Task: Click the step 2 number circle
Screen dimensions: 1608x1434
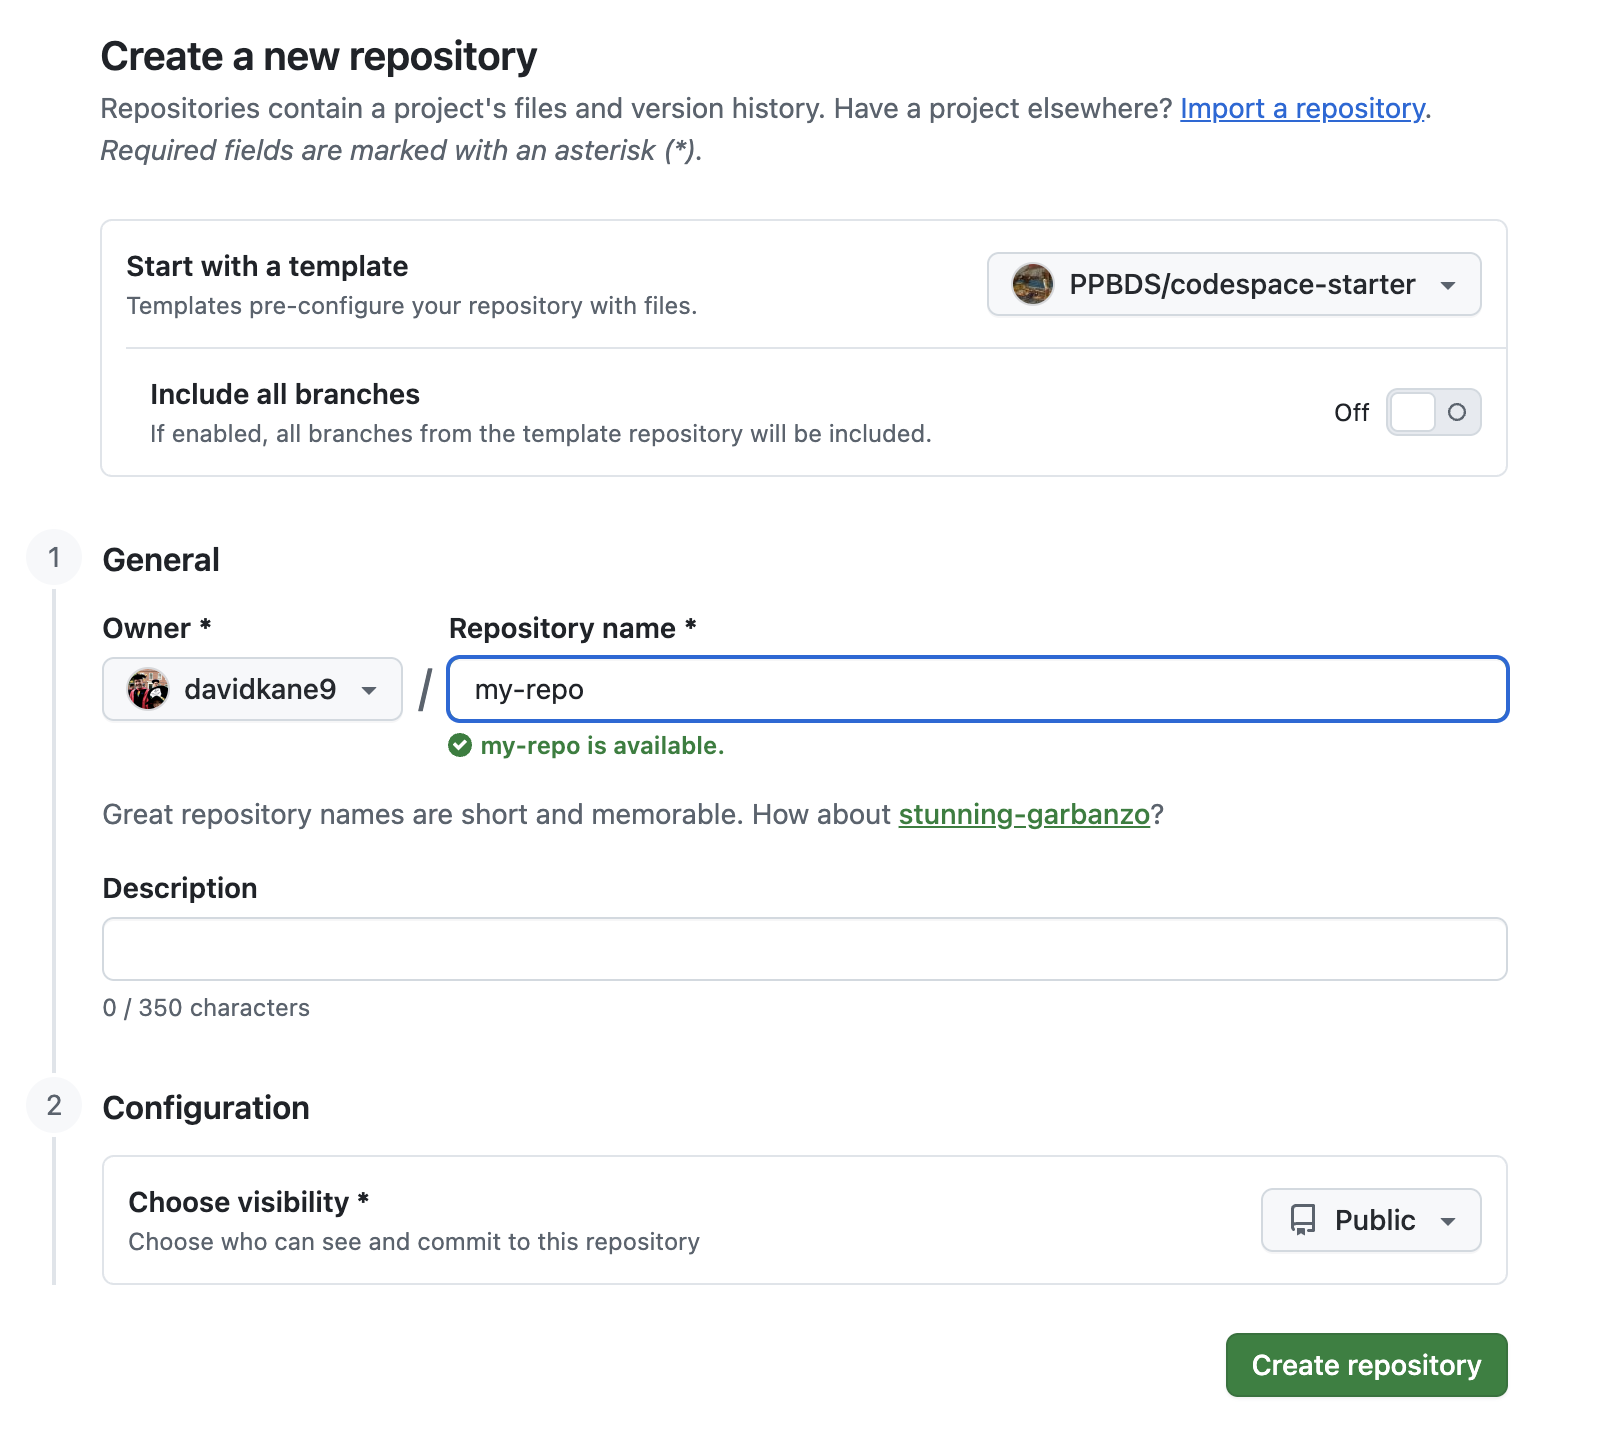Action: [54, 1106]
